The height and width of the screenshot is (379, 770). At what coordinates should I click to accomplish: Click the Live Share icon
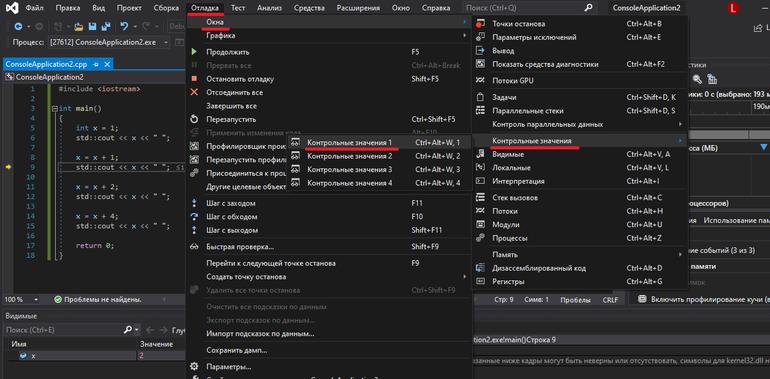pos(757,28)
